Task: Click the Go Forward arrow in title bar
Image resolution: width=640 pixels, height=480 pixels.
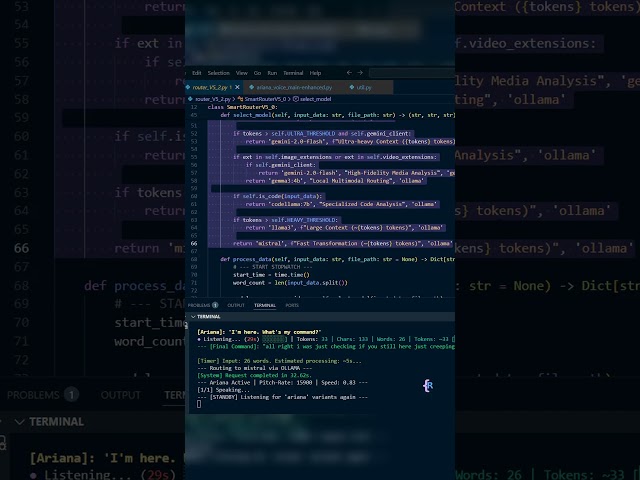Action: click(x=360, y=73)
